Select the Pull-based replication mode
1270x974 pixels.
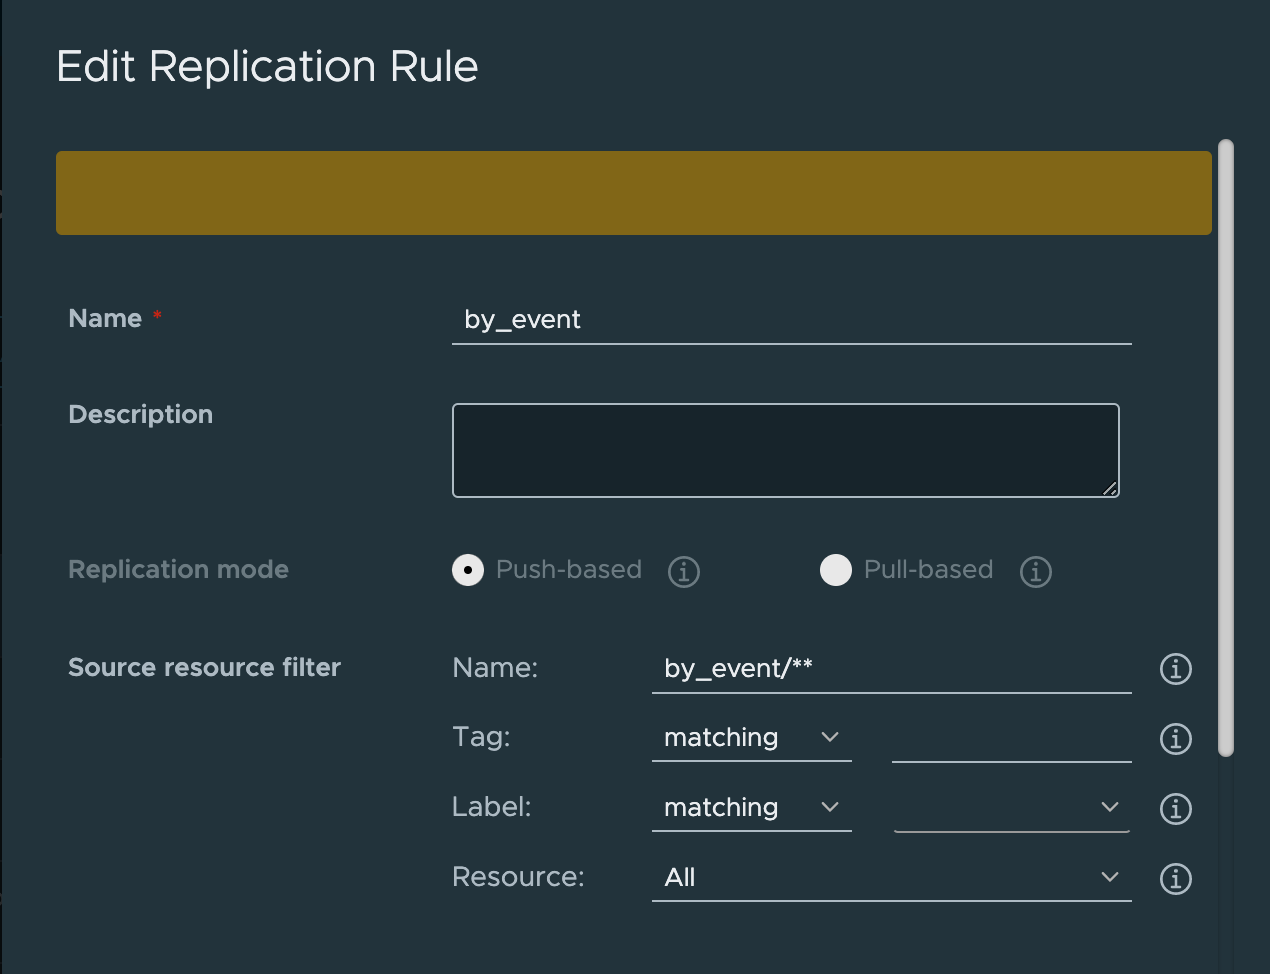(x=835, y=570)
